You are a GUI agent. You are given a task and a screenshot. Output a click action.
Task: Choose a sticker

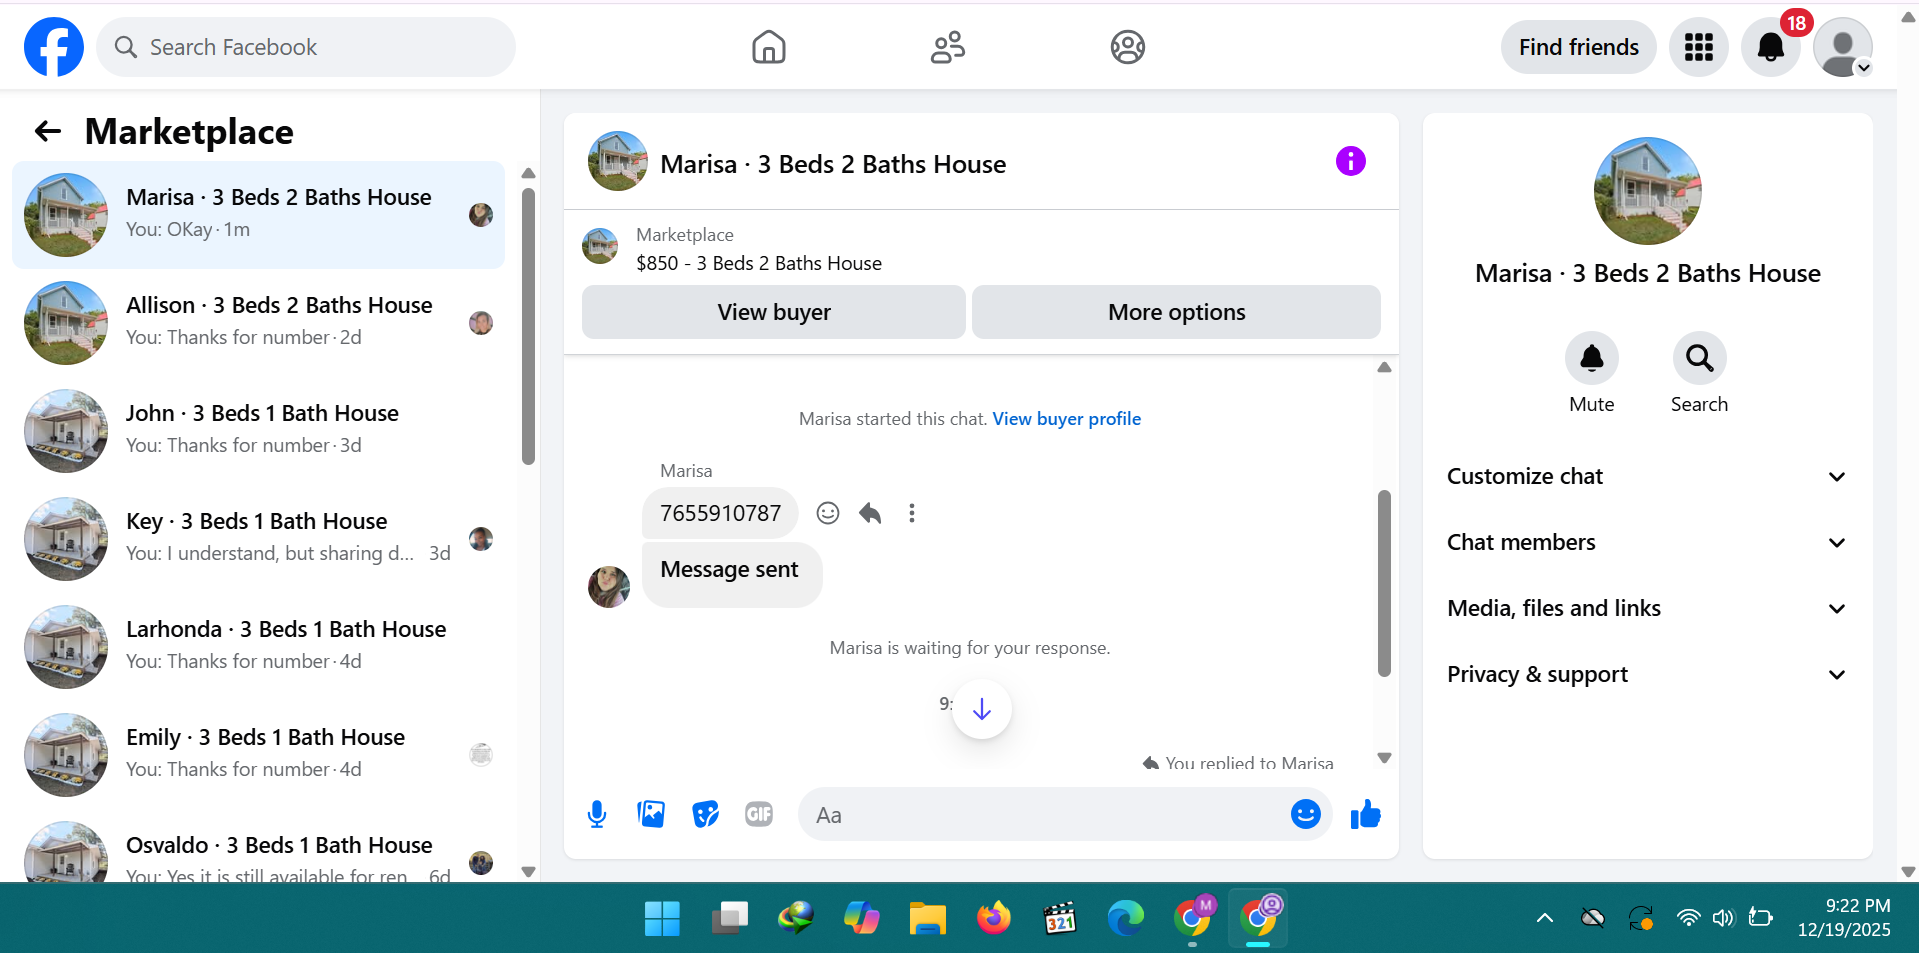pos(705,815)
